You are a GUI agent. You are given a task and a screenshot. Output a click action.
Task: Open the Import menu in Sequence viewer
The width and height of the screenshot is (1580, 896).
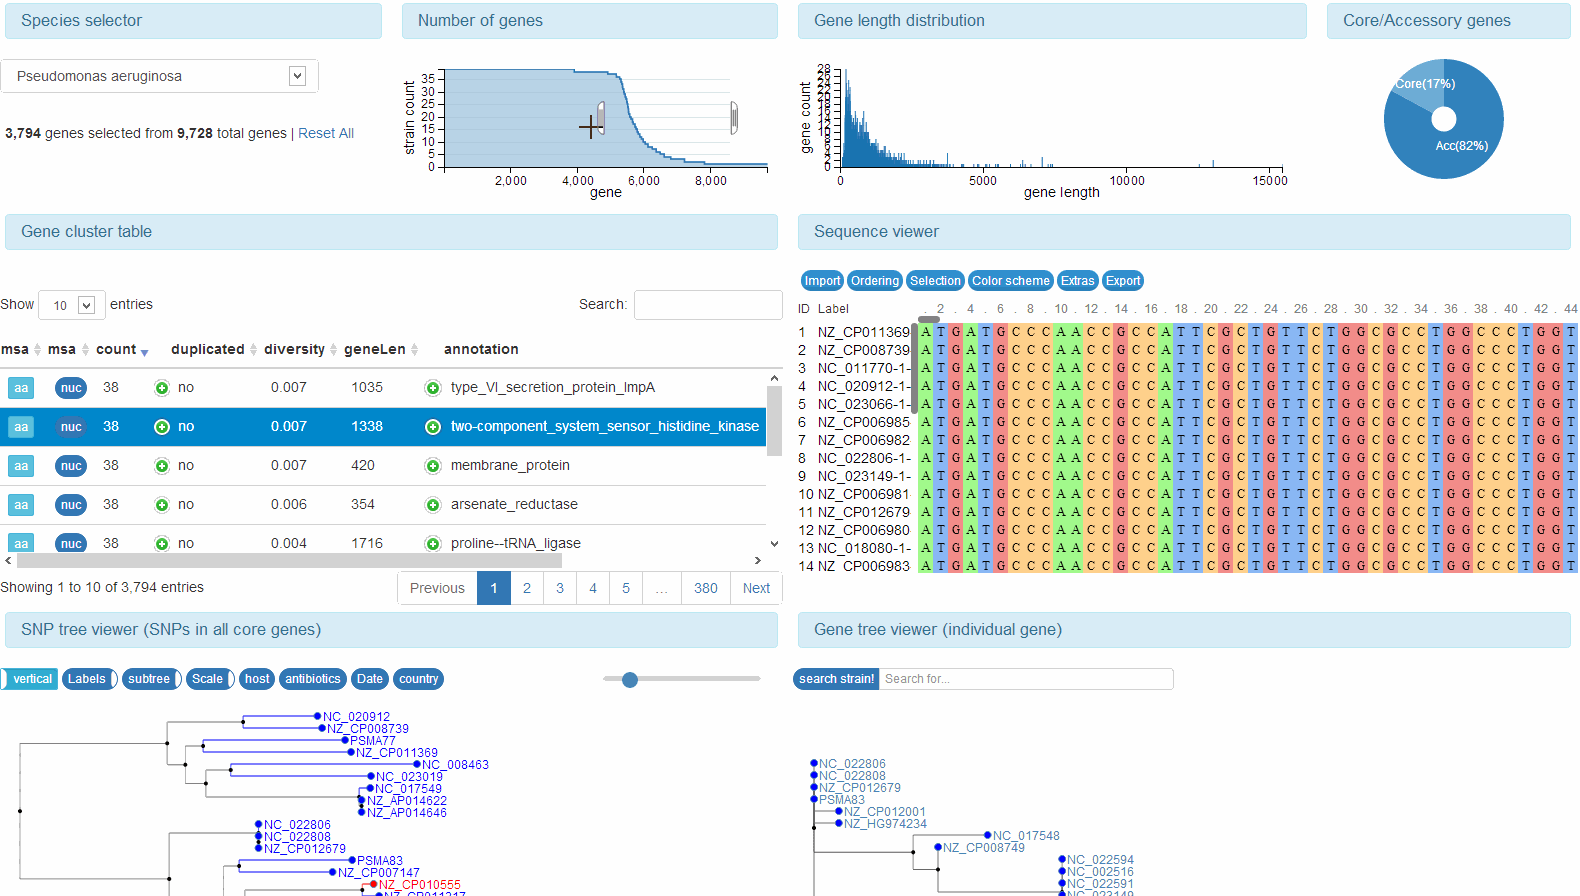822,281
